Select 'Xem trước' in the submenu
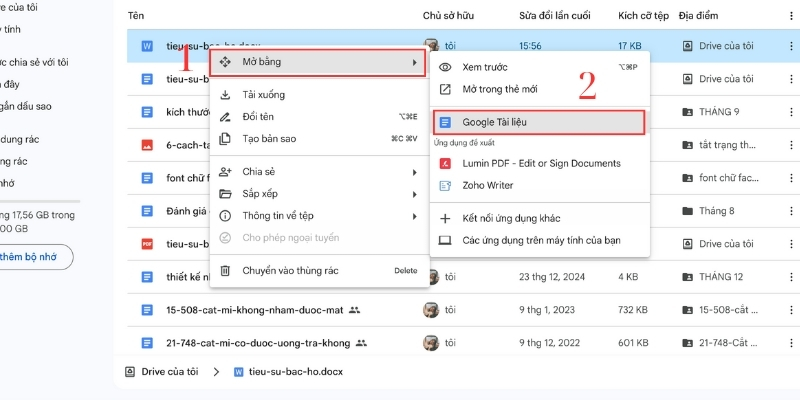This screenshot has width=800, height=400. coord(540,67)
